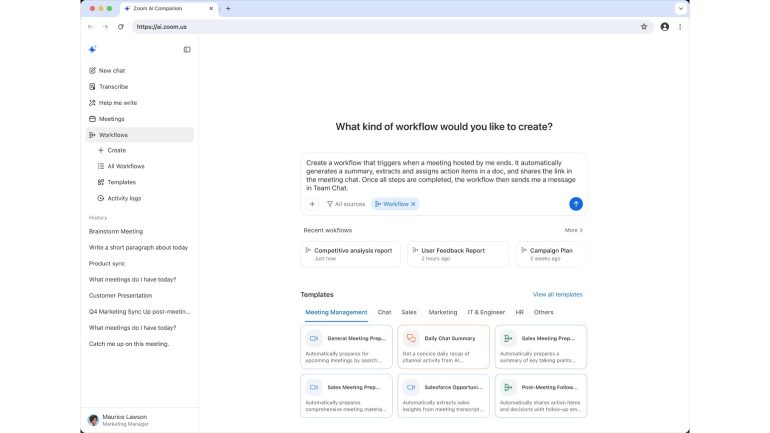The height and width of the screenshot is (433, 770).
Task: Open Transcribe in the sidebar
Action: pyautogui.click(x=113, y=87)
